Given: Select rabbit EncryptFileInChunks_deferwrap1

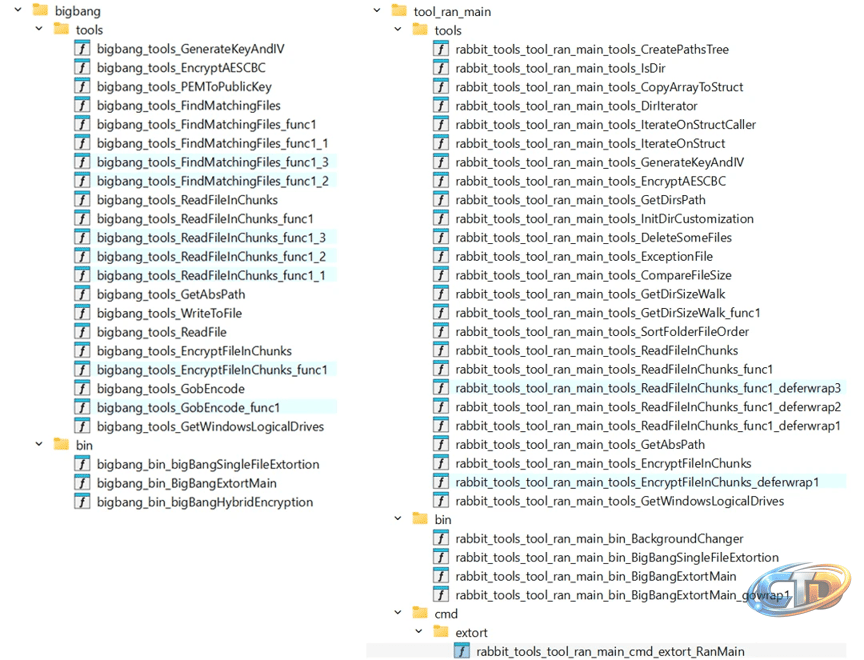Looking at the screenshot, I should [637, 482].
